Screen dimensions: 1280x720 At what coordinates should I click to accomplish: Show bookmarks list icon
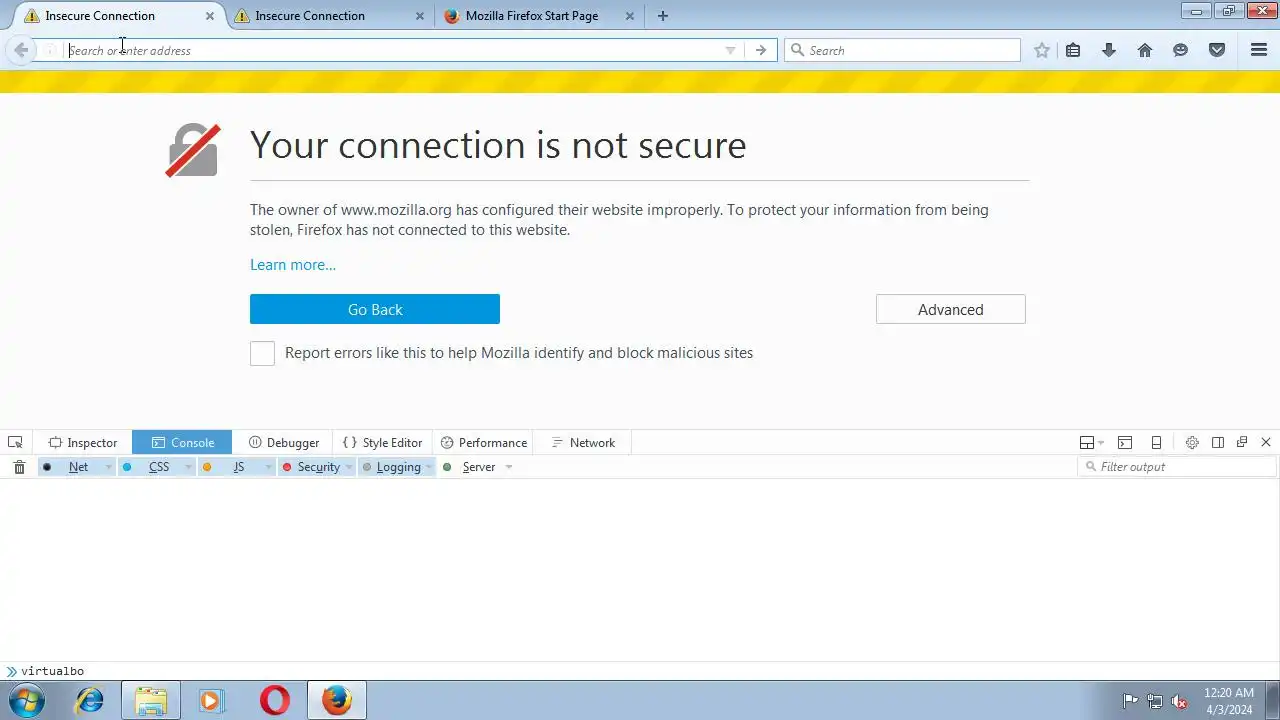click(1073, 50)
